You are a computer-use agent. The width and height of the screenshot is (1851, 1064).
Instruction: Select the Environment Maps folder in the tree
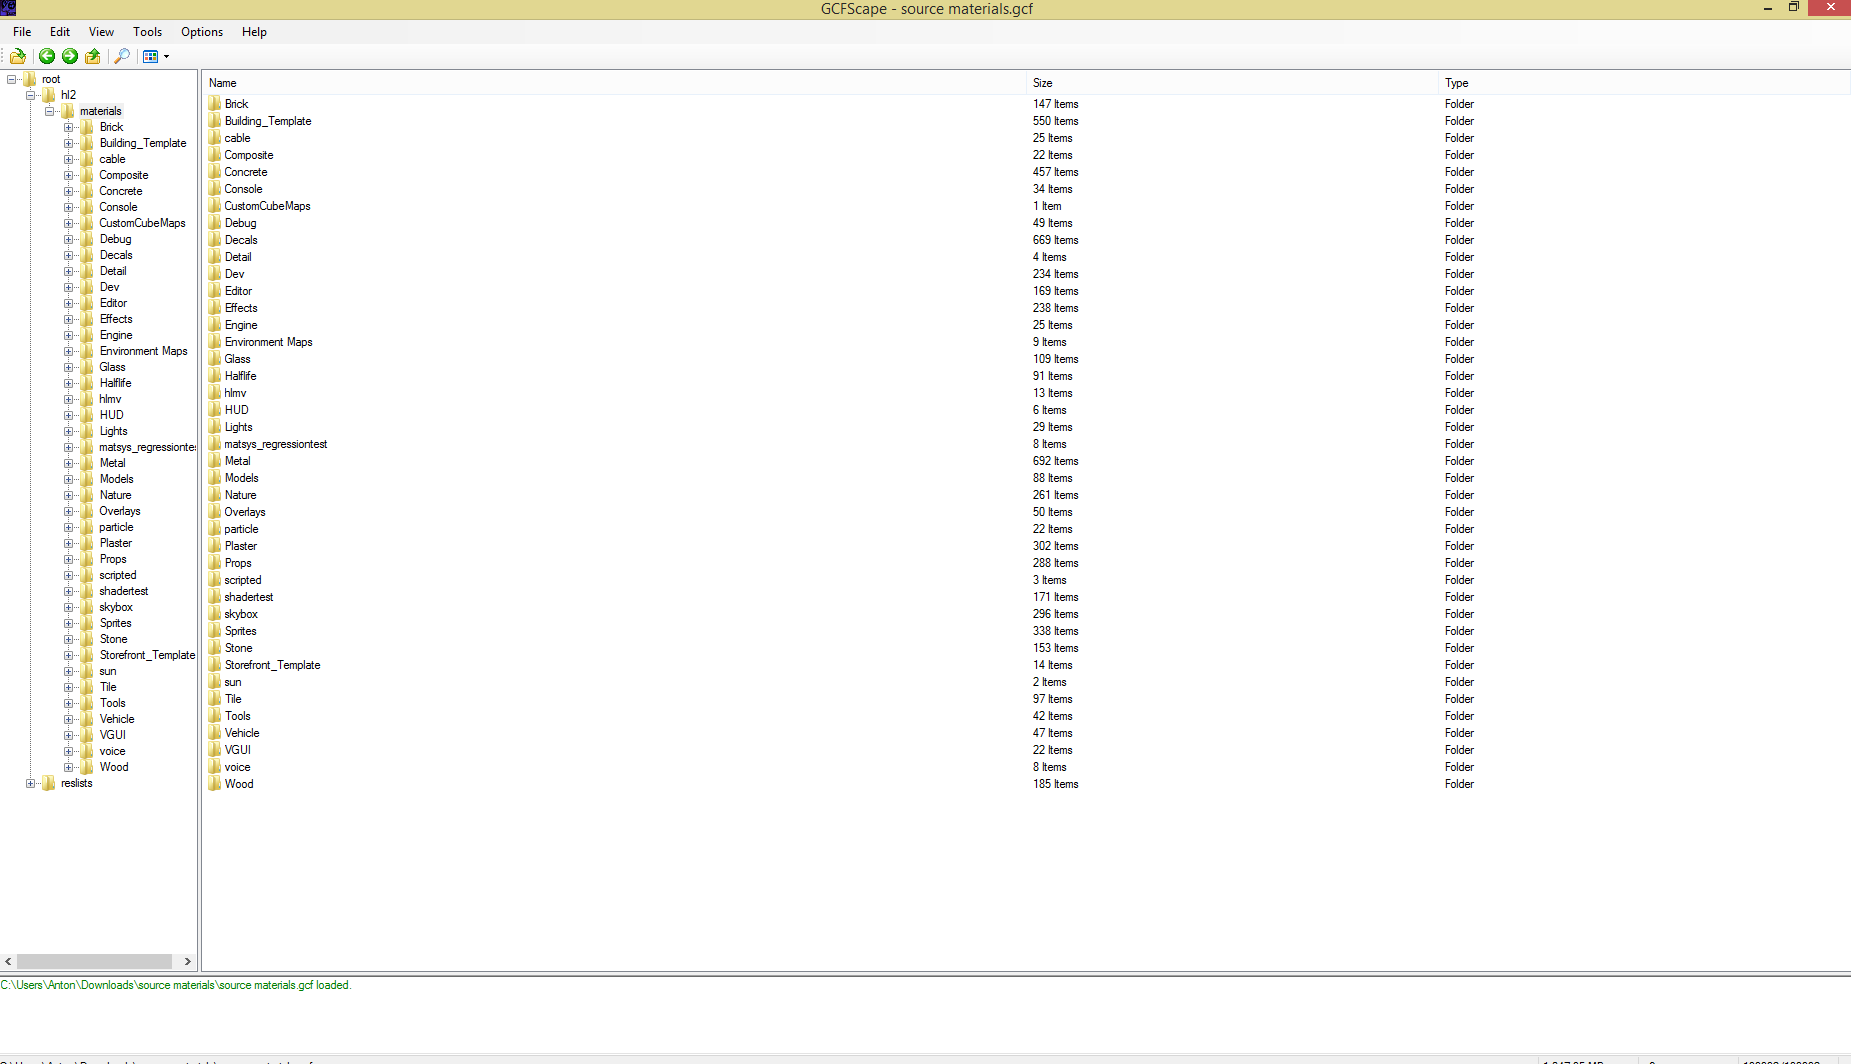click(143, 351)
